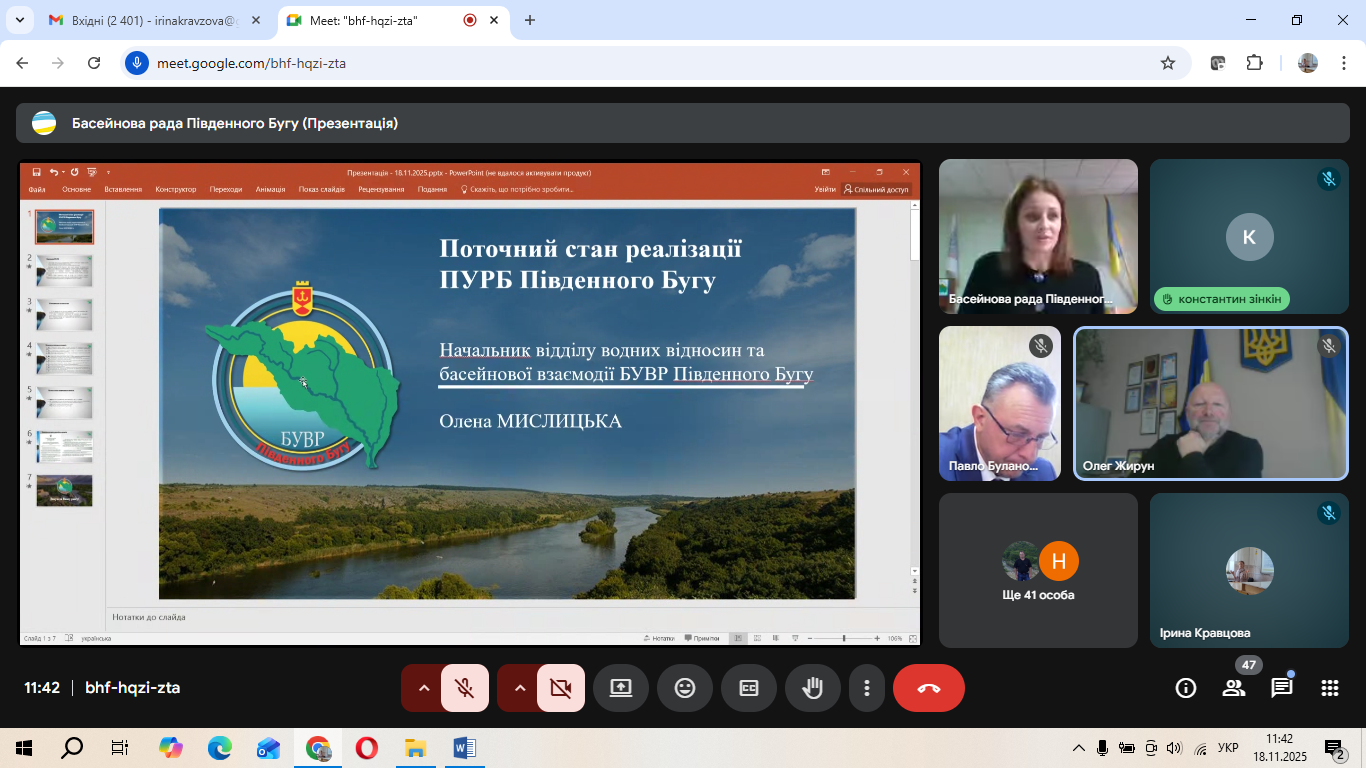1366x768 pixels.
Task: Select the Meet "bhf-hqzi-zta" browser tab
Action: (x=370, y=20)
